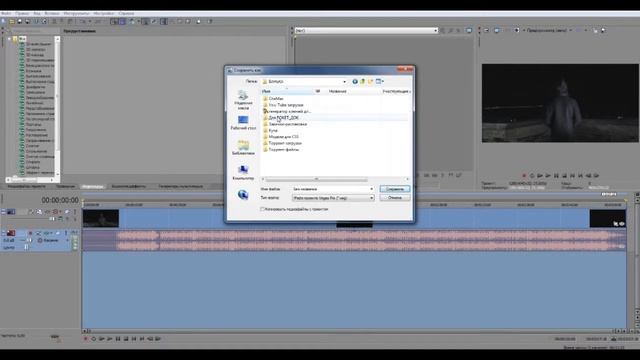Viewport: 640px width, 360px height.
Task: Go back using the dialog's back arrow icon
Action: pyautogui.click(x=355, y=81)
